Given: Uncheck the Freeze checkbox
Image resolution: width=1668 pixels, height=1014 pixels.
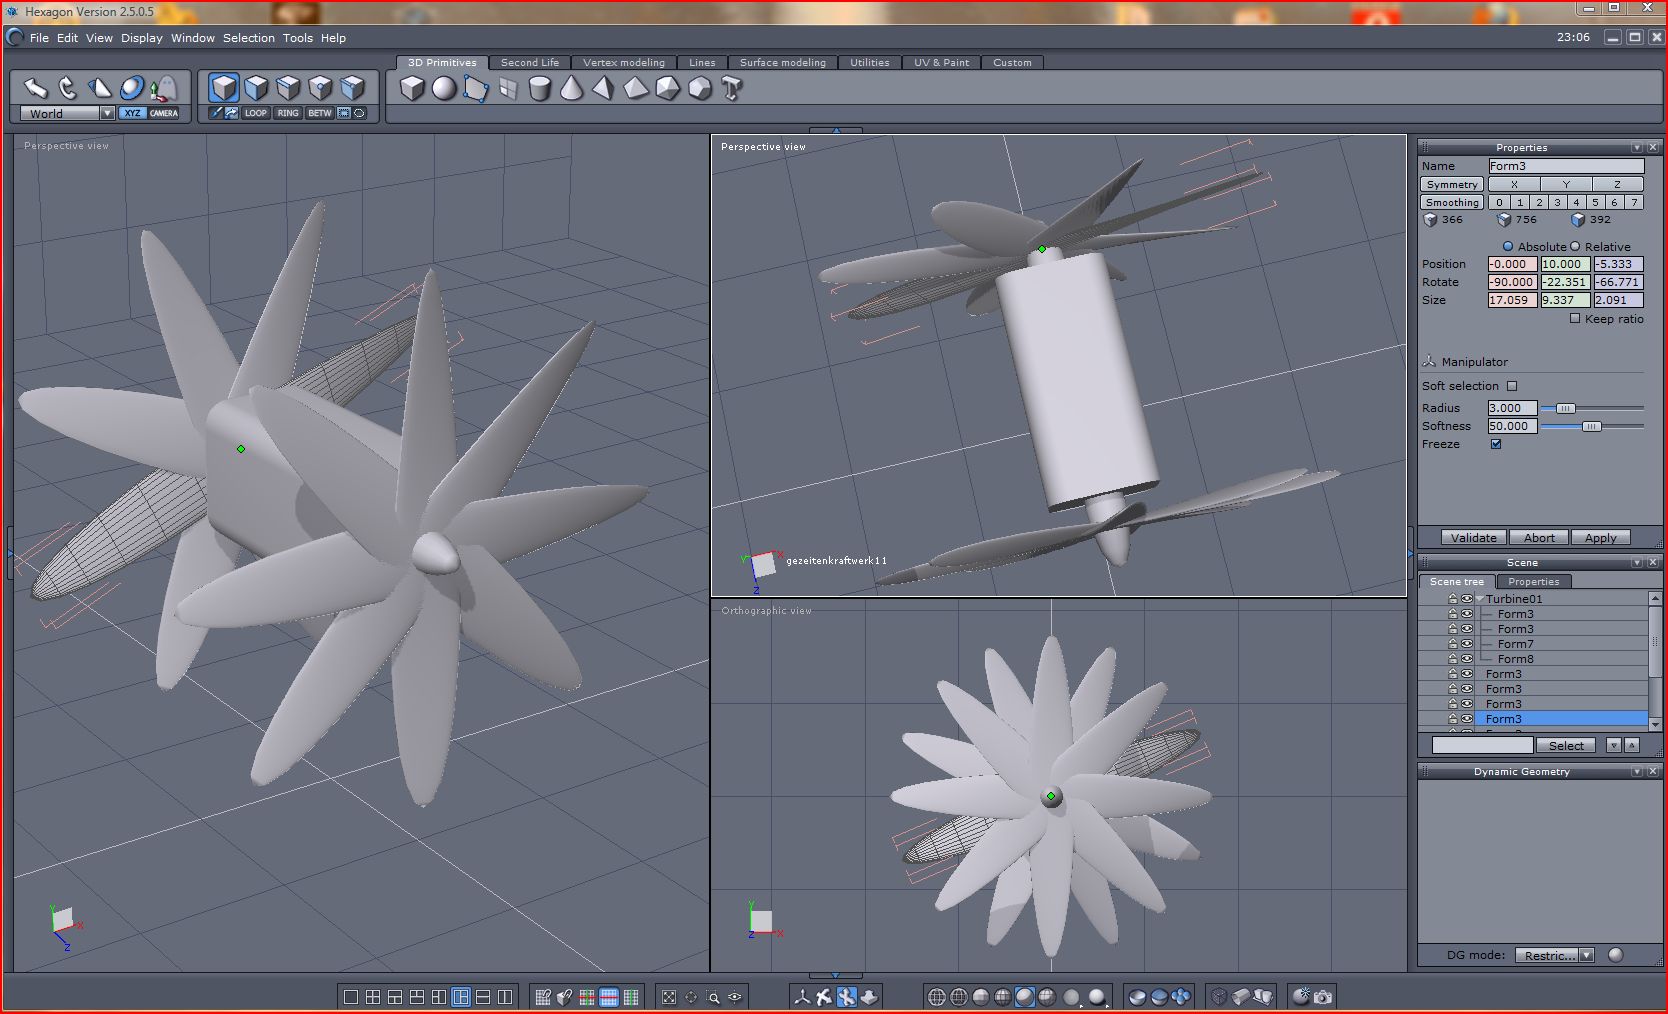Looking at the screenshot, I should (x=1496, y=444).
